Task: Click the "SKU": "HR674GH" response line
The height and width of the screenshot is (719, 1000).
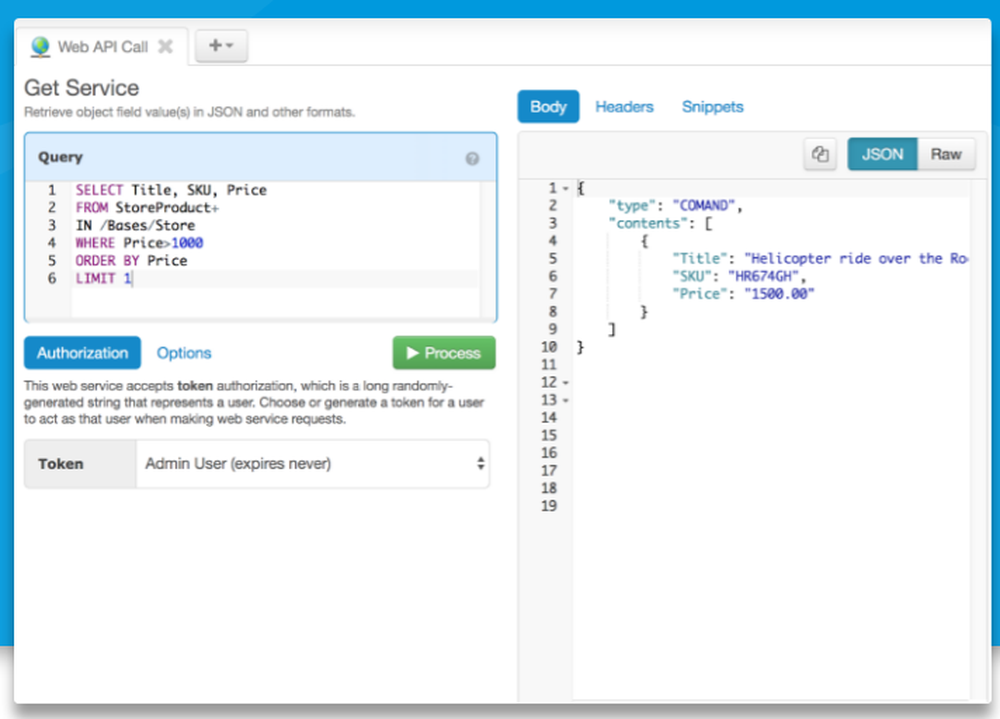Action: [739, 276]
